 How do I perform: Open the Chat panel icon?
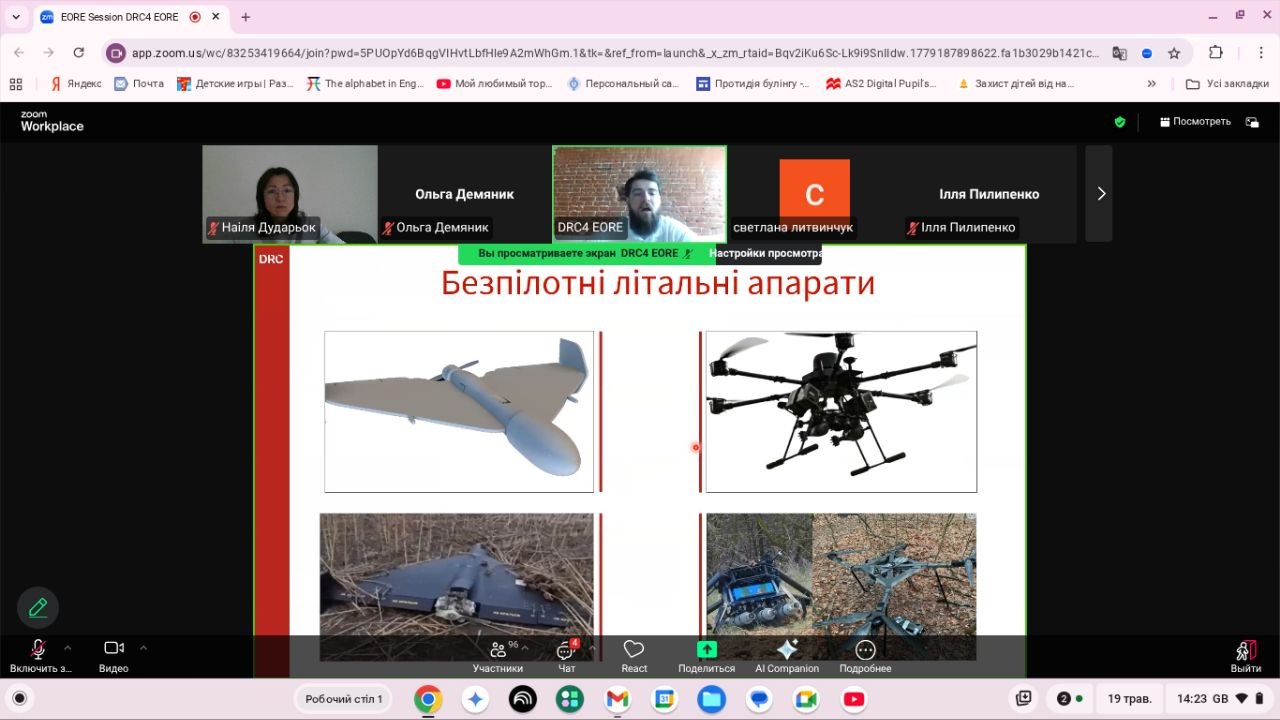click(566, 650)
